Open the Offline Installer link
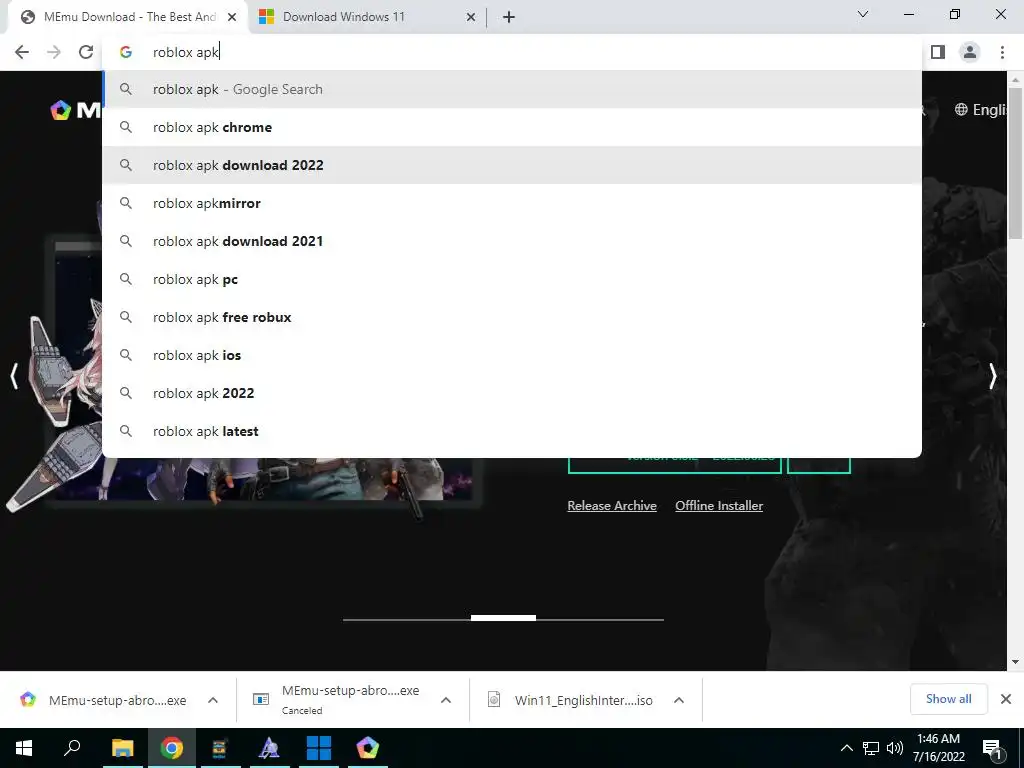Viewport: 1024px width, 768px height. pyautogui.click(x=719, y=505)
